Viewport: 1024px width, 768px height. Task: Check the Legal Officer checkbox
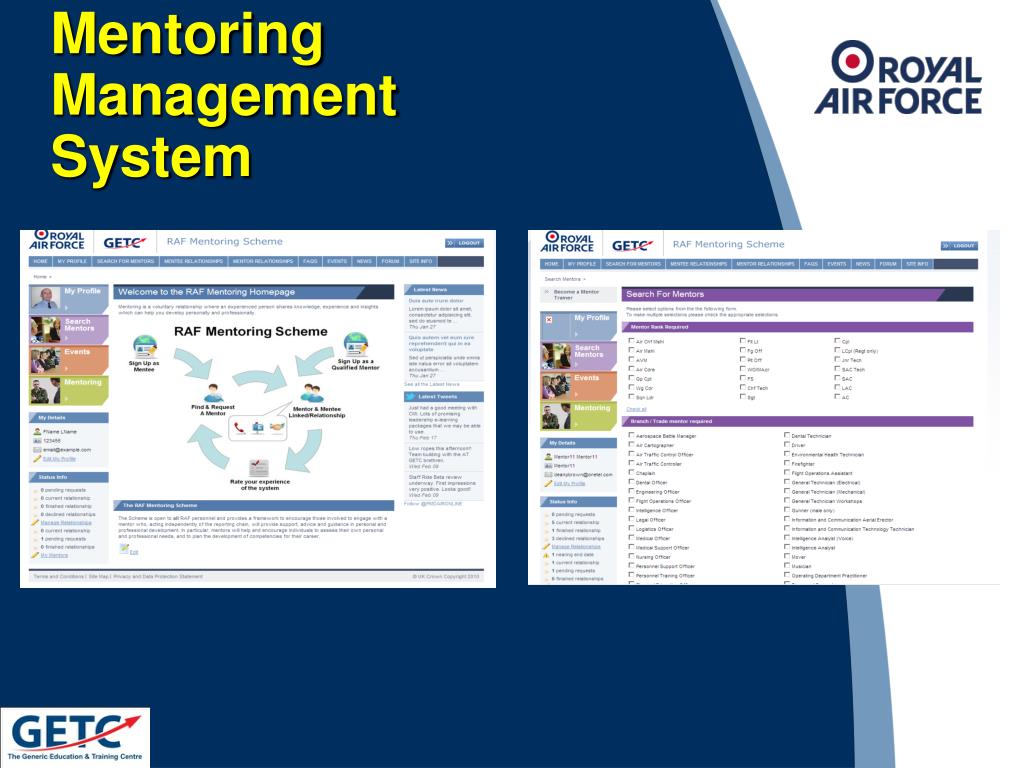pyautogui.click(x=632, y=519)
